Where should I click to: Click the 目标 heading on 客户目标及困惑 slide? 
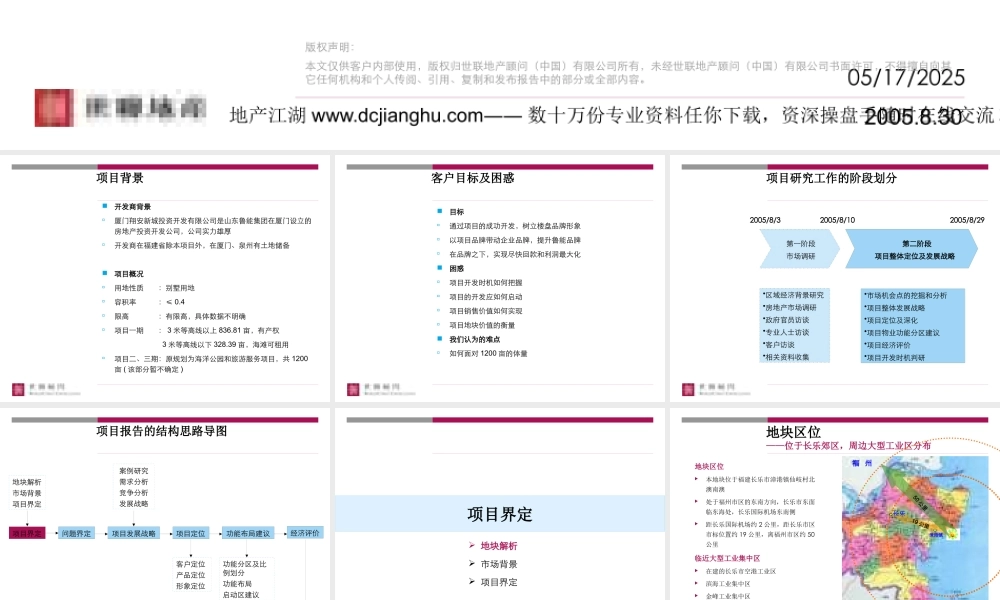[x=457, y=212]
